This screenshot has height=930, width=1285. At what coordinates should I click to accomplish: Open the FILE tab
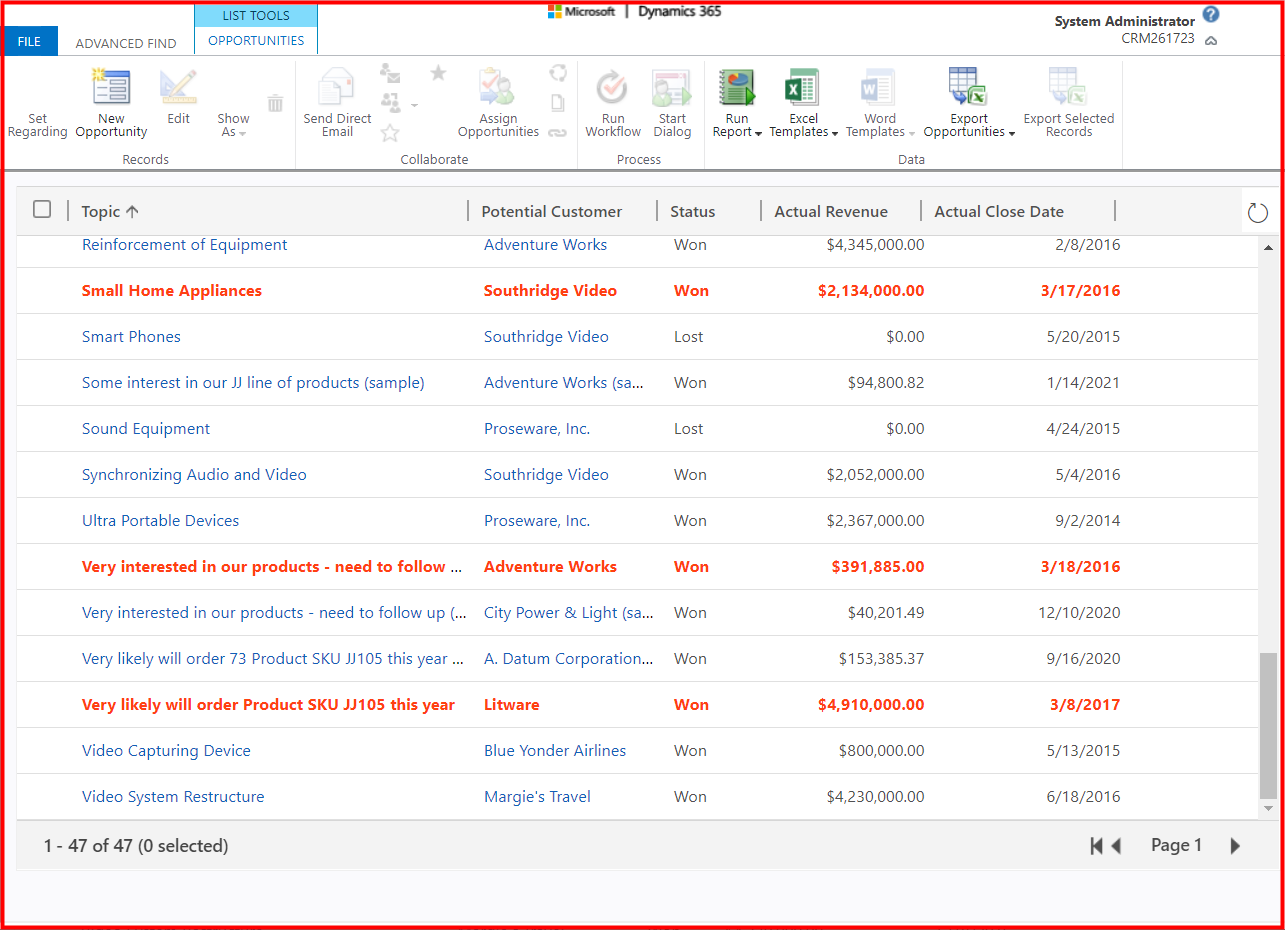[x=30, y=41]
